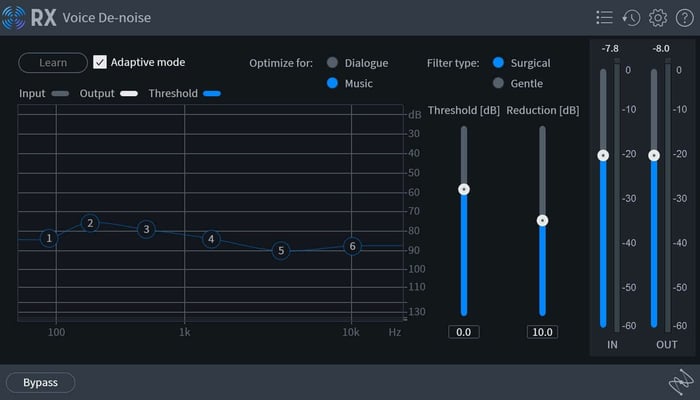The height and width of the screenshot is (400, 700).
Task: Click the Filter type: label
Action: [453, 63]
